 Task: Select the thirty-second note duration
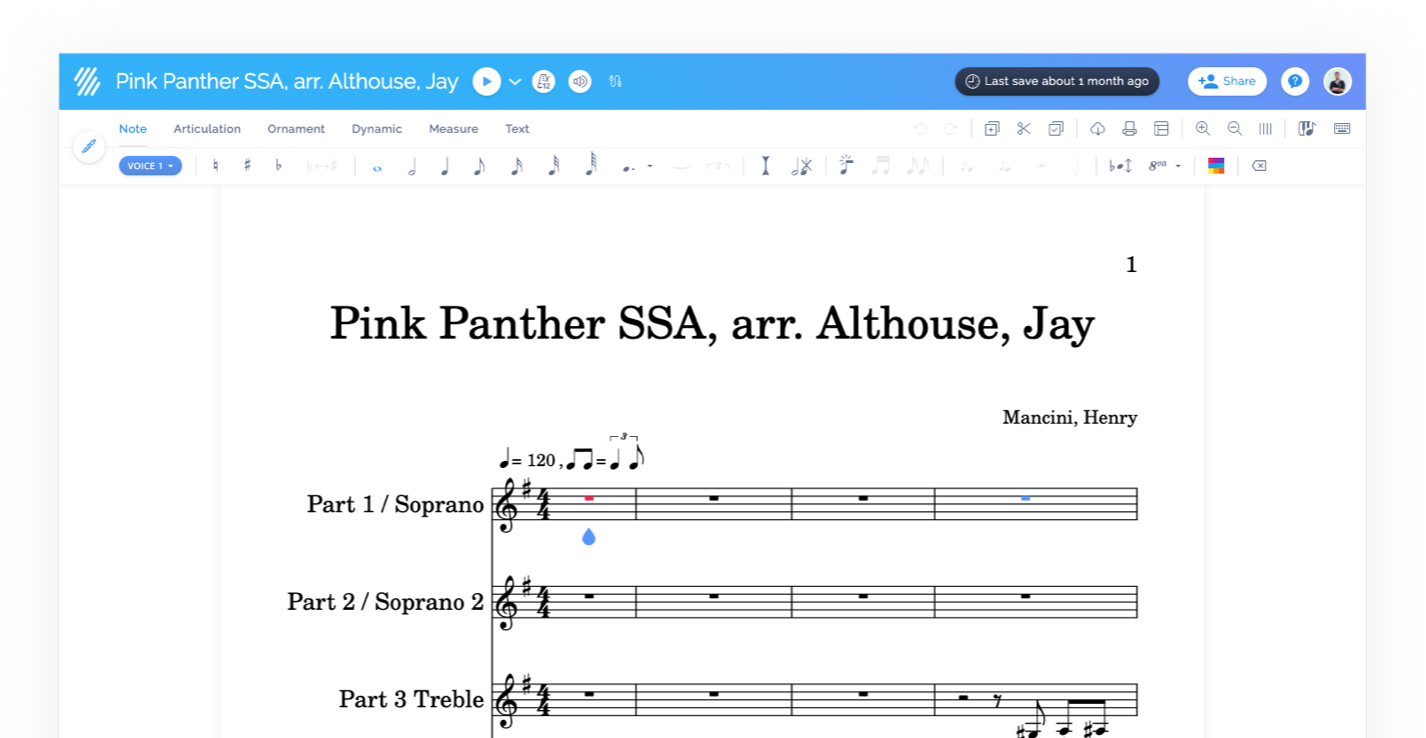tap(553, 167)
